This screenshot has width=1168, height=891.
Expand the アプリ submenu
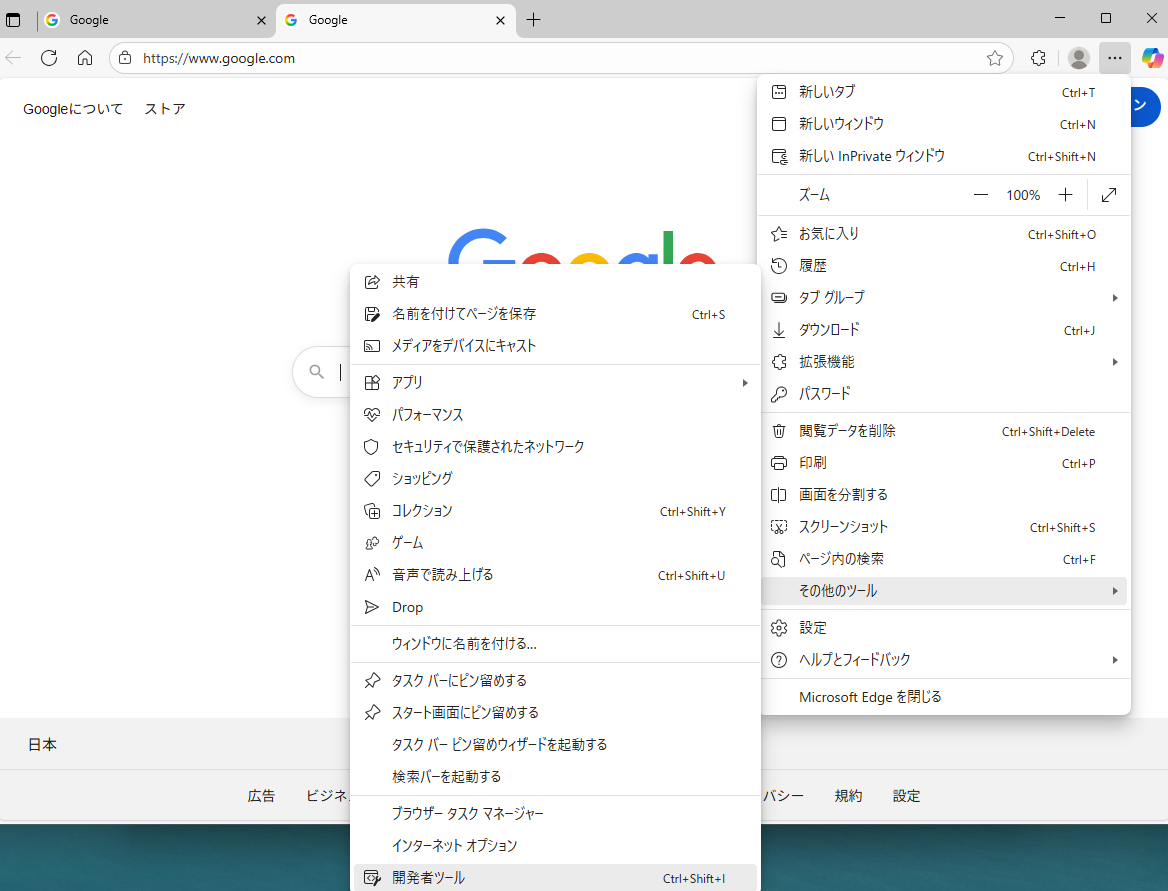pos(555,383)
